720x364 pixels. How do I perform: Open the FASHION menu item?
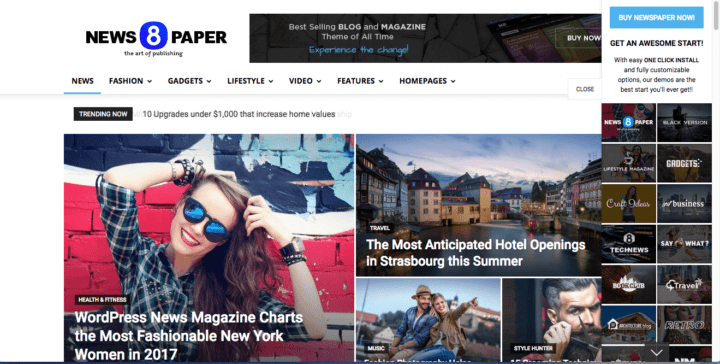pos(126,81)
